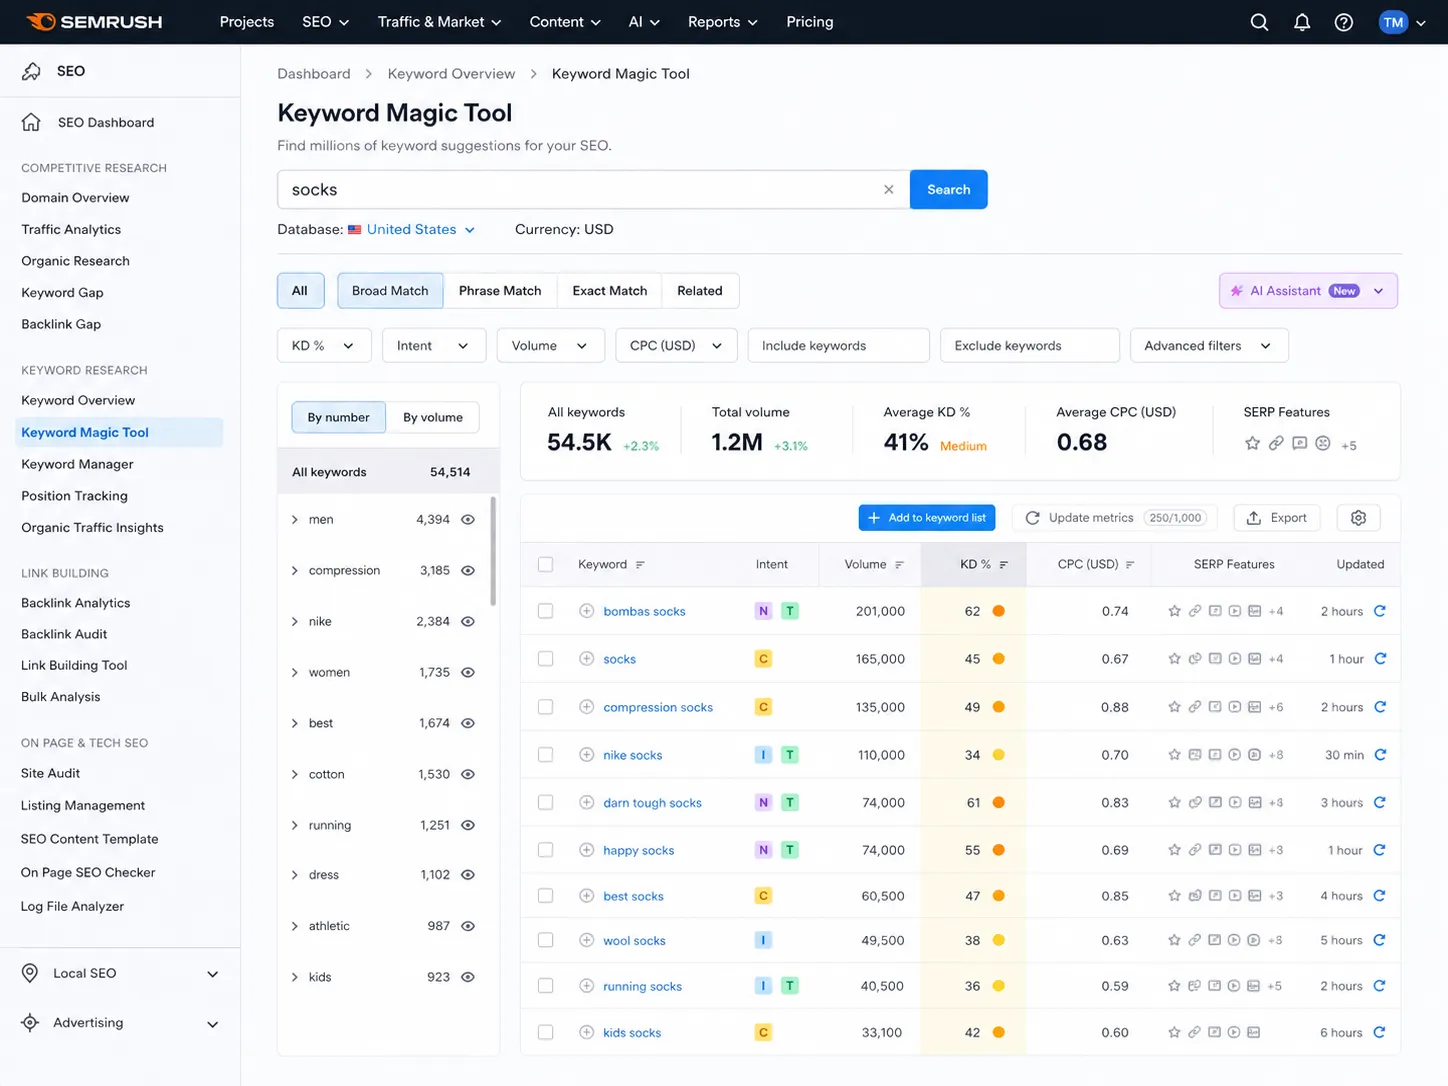1448x1086 pixels.
Task: Open the notifications bell
Action: coord(1302,22)
